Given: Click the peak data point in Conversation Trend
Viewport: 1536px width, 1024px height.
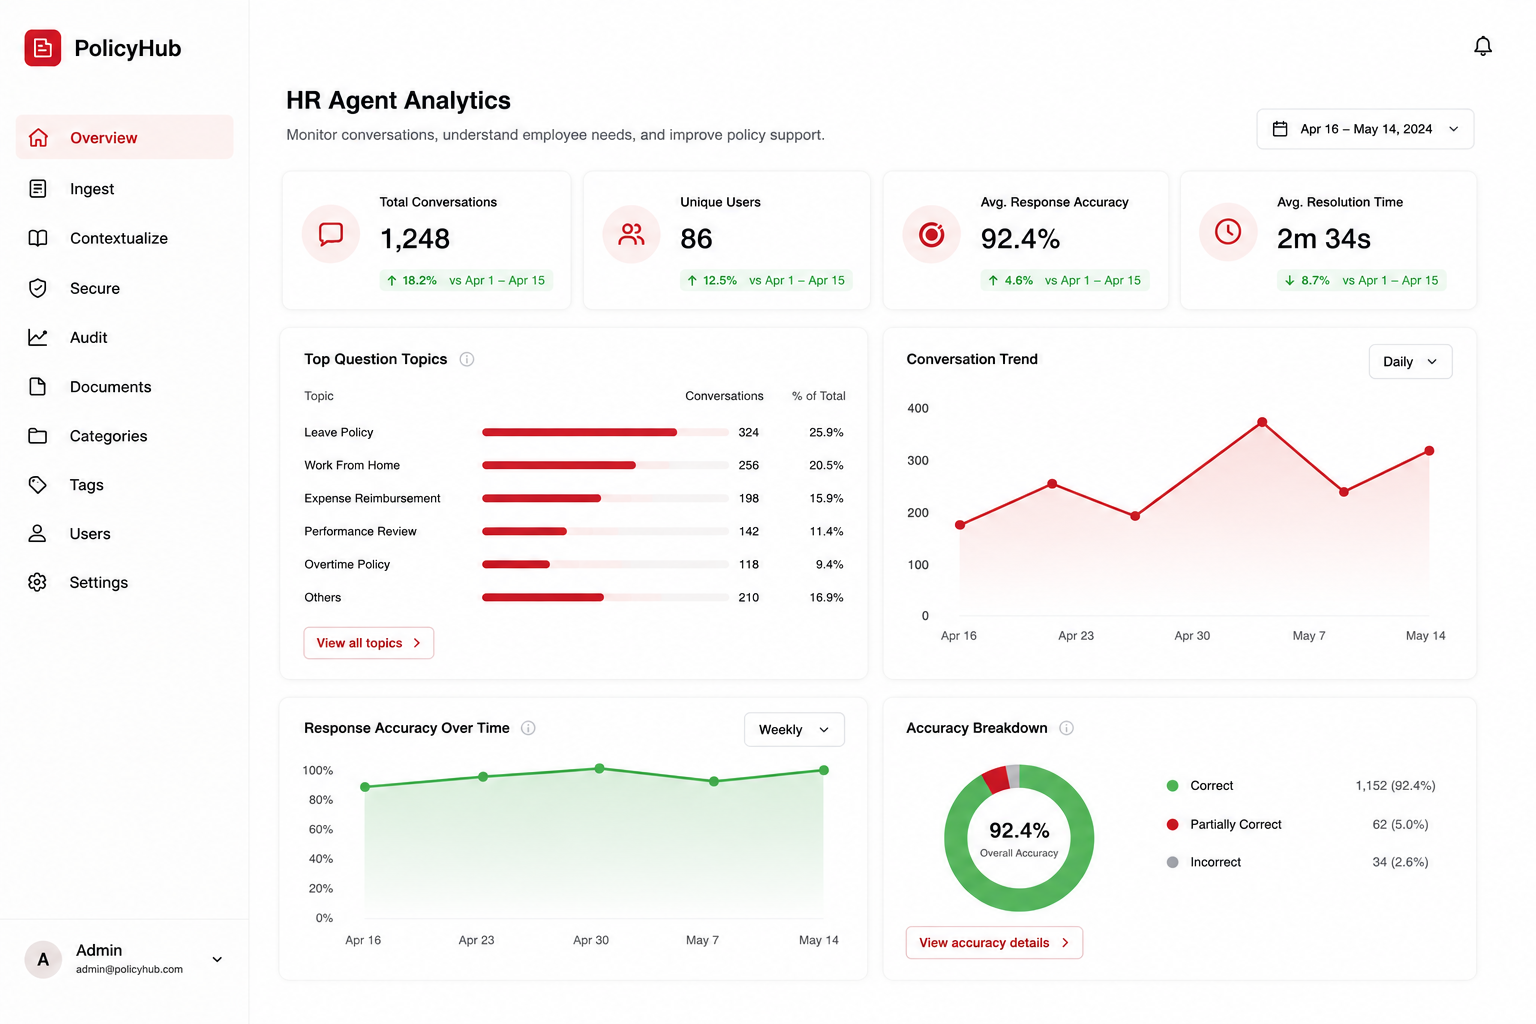Looking at the screenshot, I should coord(1262,422).
